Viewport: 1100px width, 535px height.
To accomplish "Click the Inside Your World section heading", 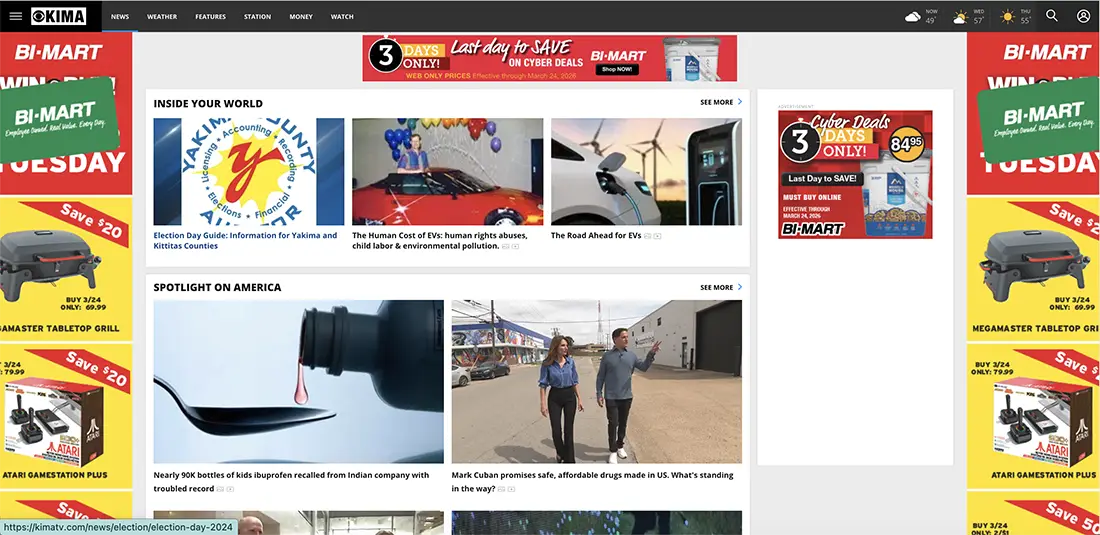I will (x=208, y=104).
